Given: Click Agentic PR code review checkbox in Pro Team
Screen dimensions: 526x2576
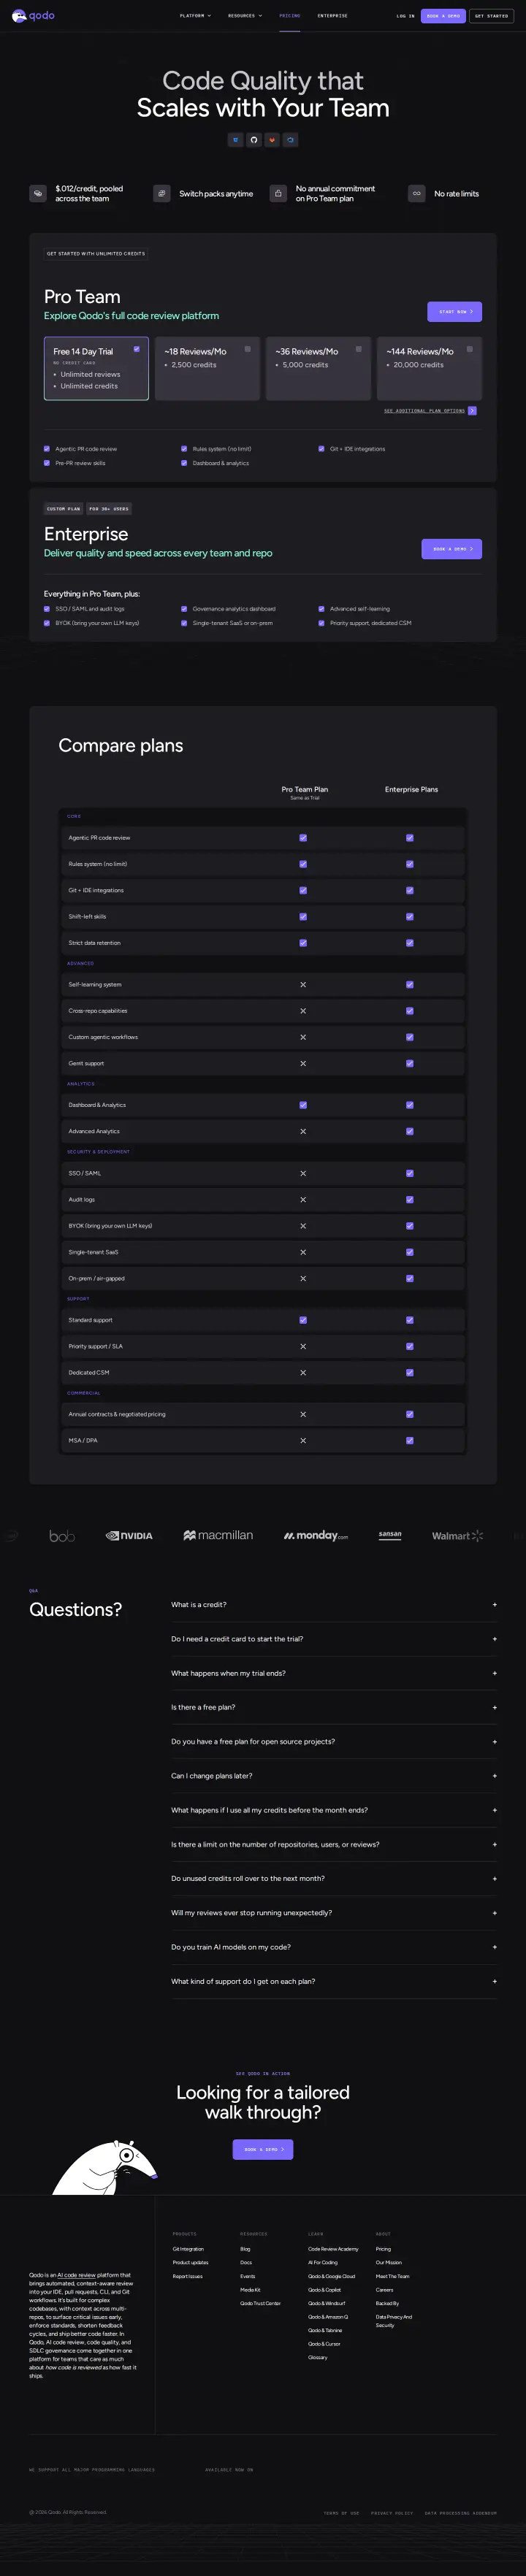Looking at the screenshot, I should pos(47,449).
